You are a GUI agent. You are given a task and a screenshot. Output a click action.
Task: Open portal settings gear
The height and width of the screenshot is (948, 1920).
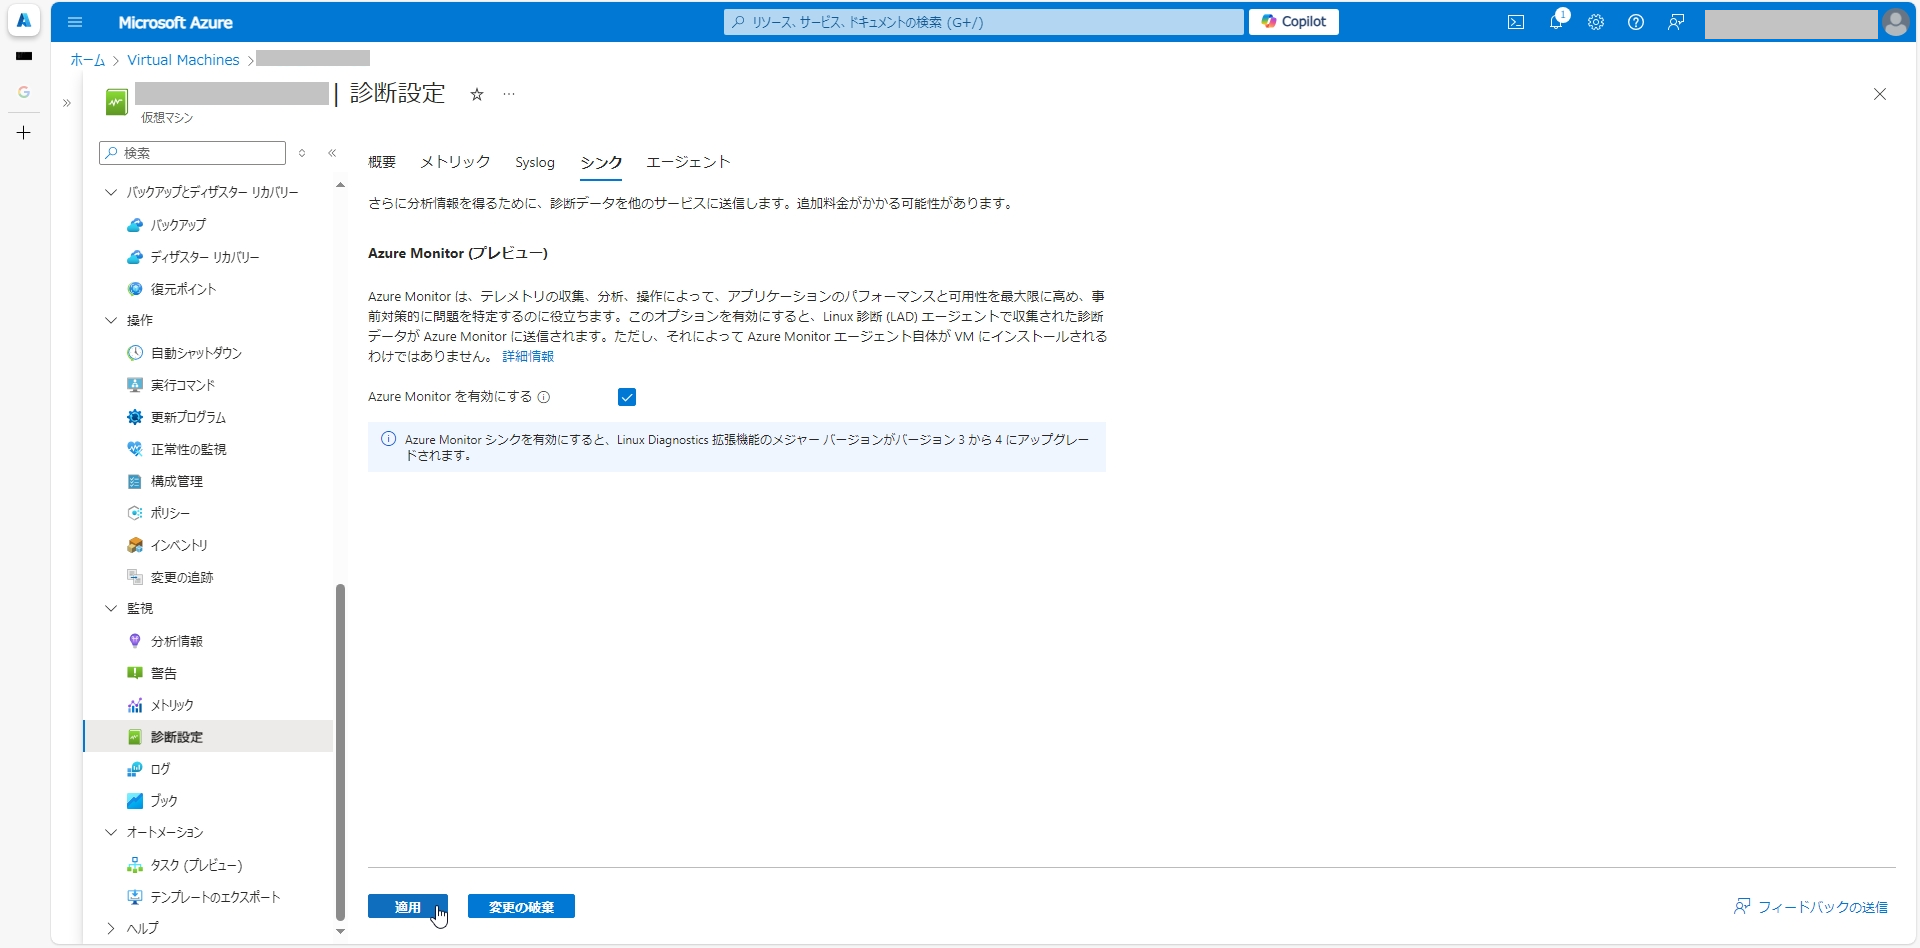1596,22
